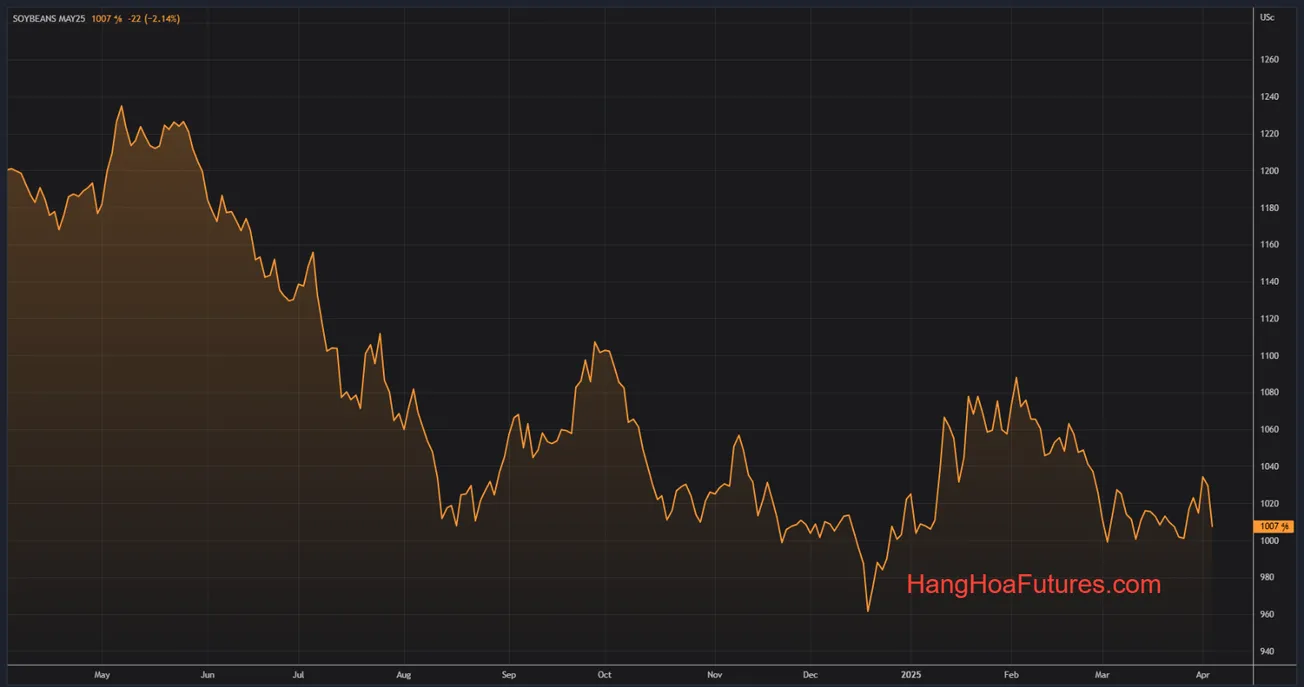Screen dimensions: 1304x687
Task: Click the SOYBEANS MAY25 symbol title
Action: tap(49, 19)
